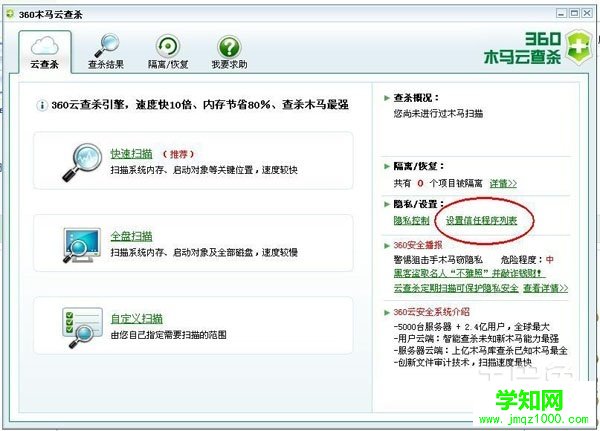Click the line -创新文件审计技术，扫描速度最快

pos(463,362)
